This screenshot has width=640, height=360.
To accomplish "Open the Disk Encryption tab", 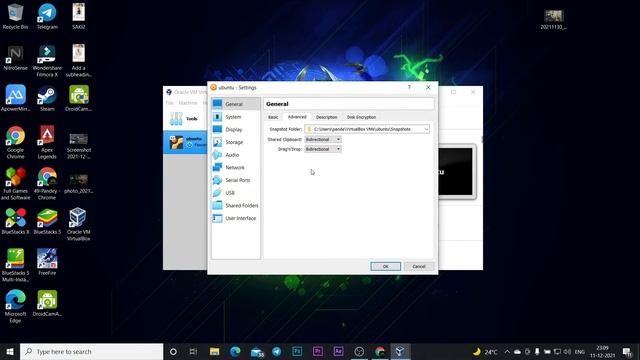I will coord(361,117).
